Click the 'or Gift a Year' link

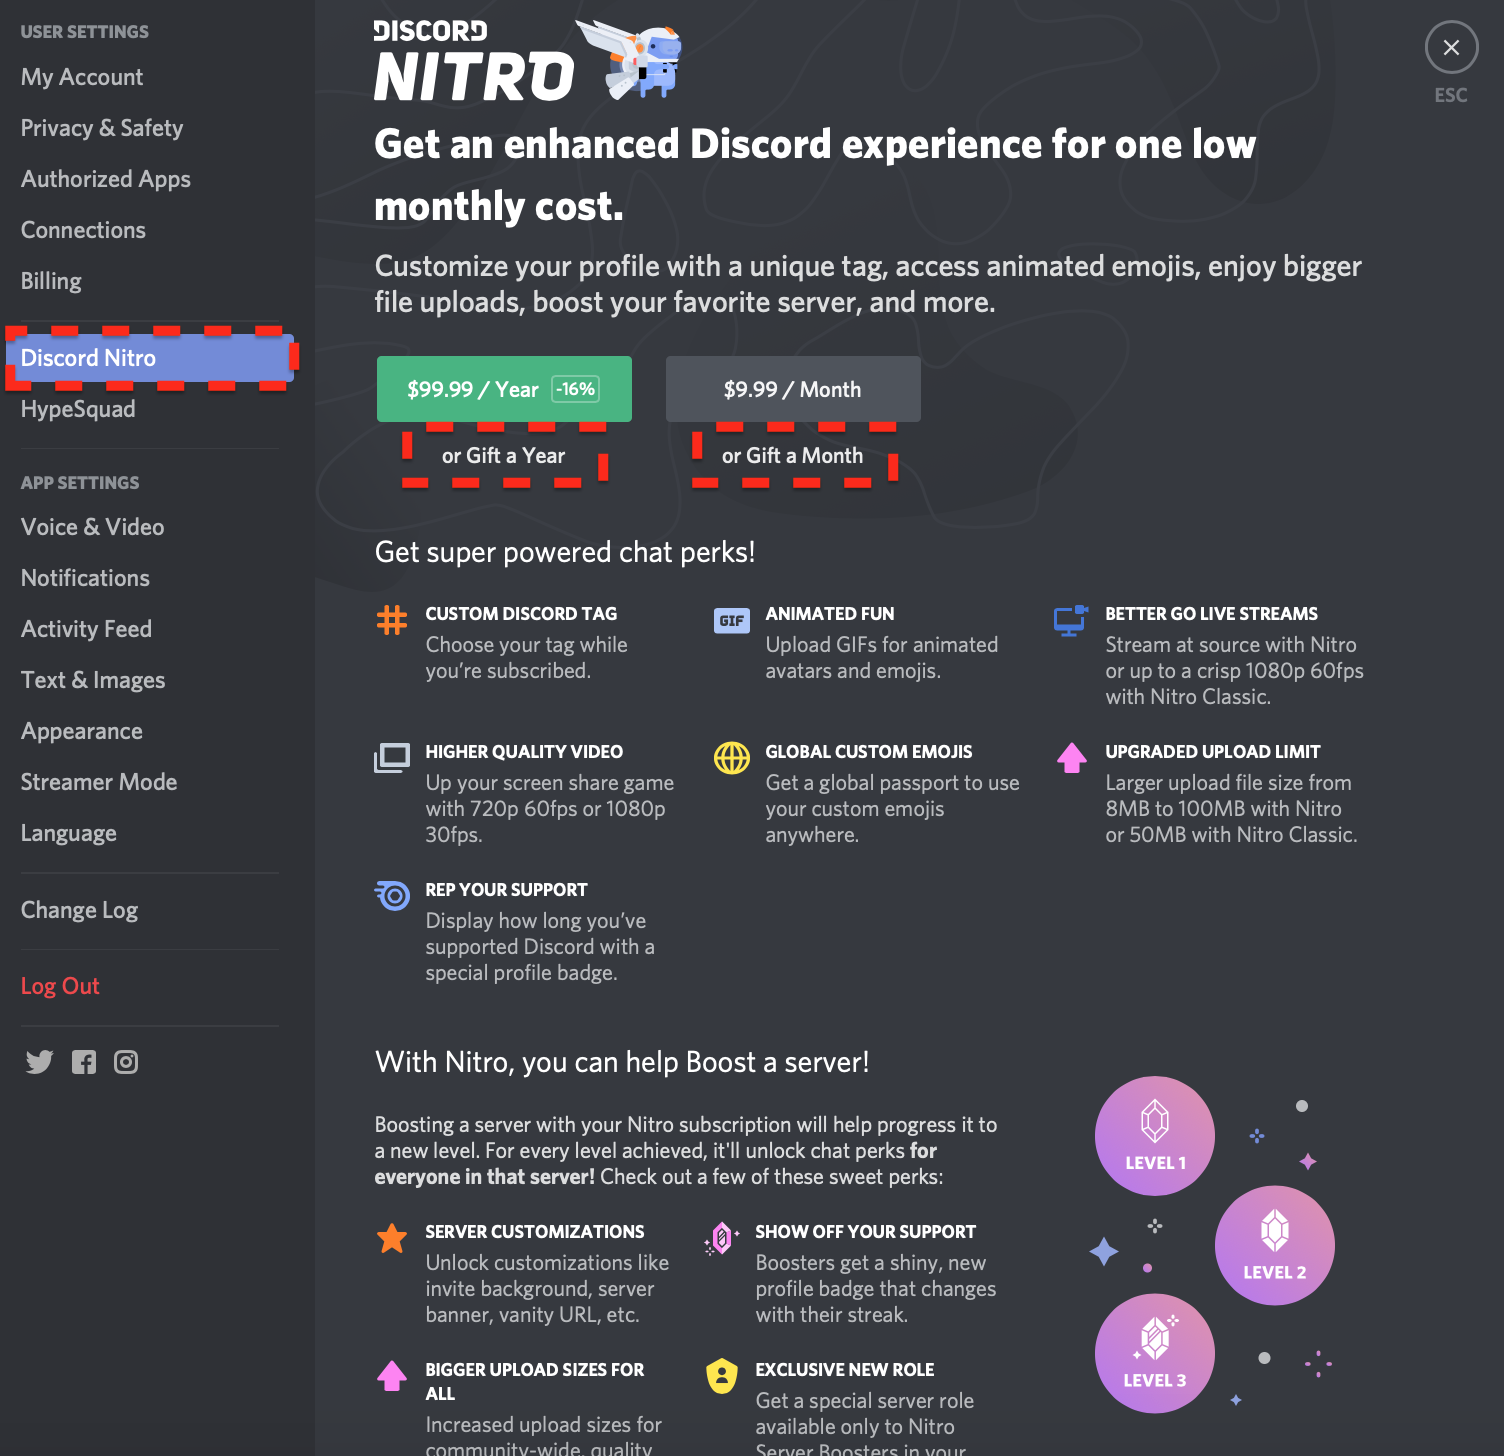coord(504,455)
